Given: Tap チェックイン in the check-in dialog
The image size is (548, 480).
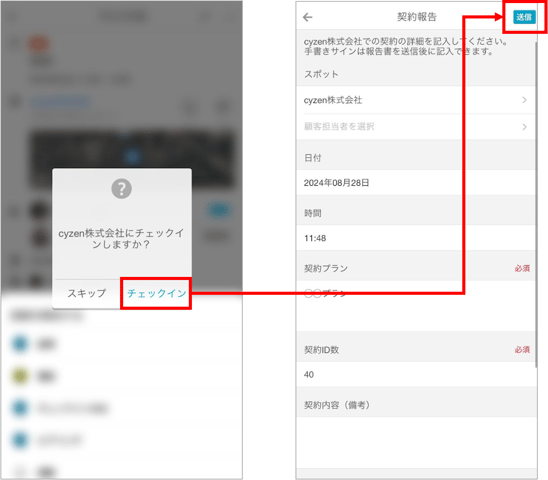Looking at the screenshot, I should [x=156, y=293].
